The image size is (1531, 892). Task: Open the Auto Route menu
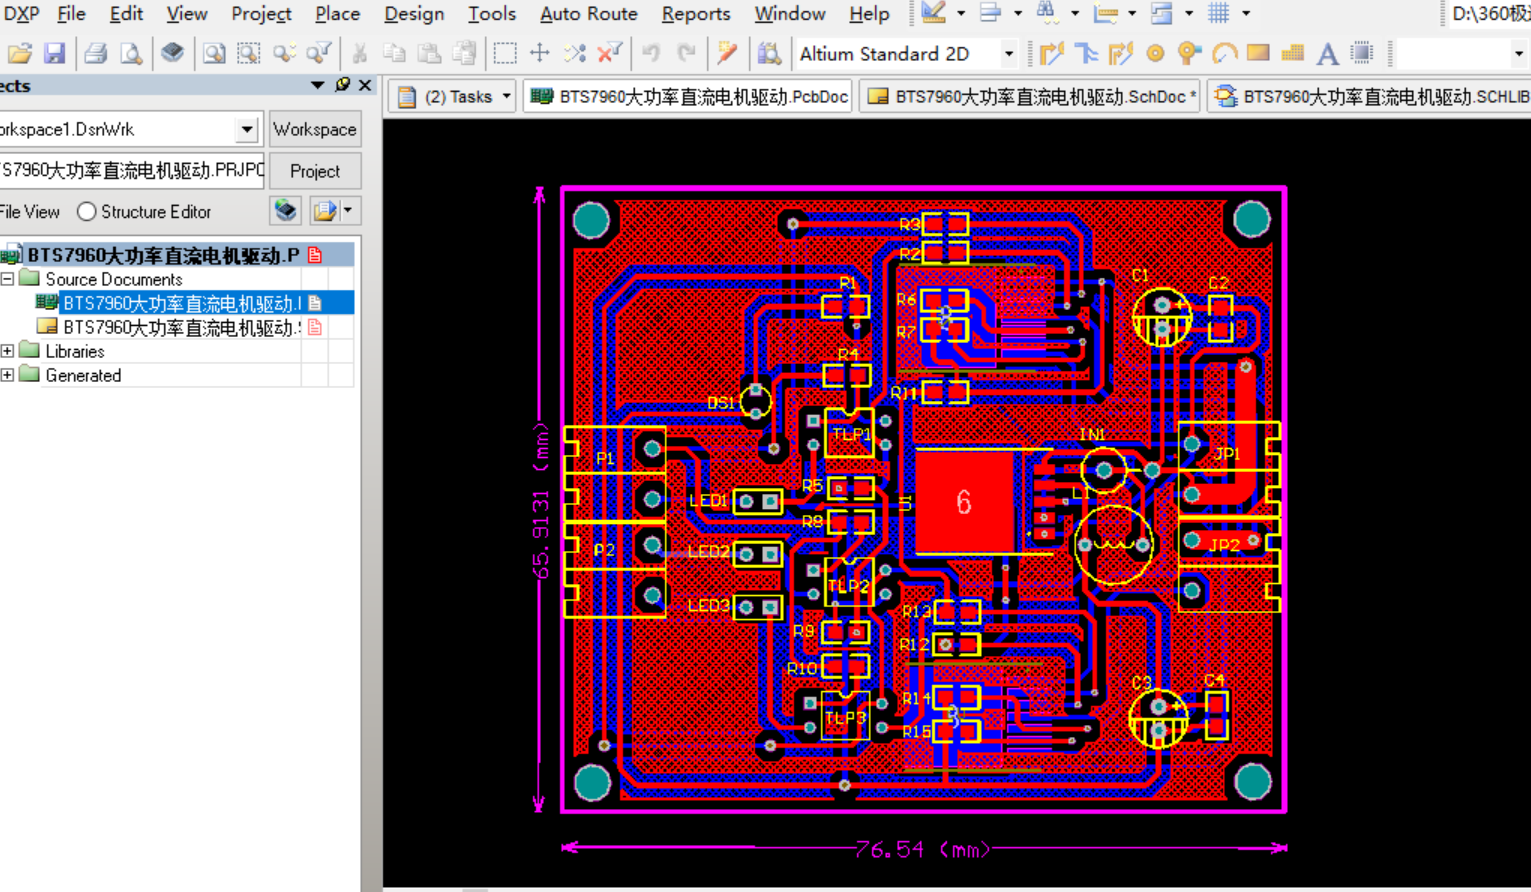(588, 13)
